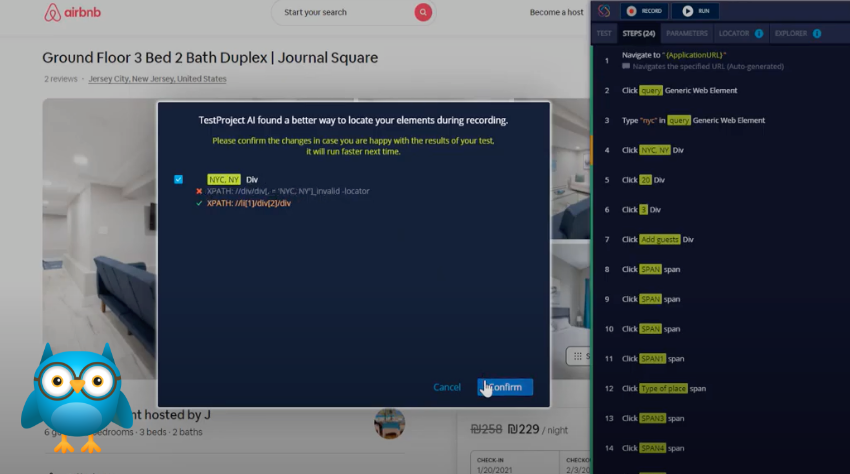Switch to the Steps (24) tab

(x=638, y=34)
